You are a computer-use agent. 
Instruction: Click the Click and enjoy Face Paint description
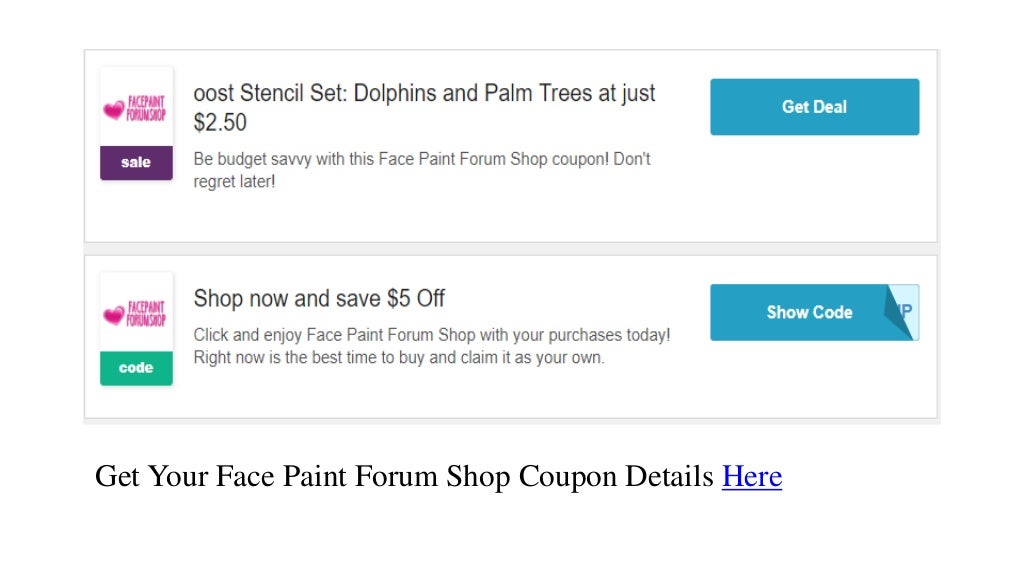(432, 335)
